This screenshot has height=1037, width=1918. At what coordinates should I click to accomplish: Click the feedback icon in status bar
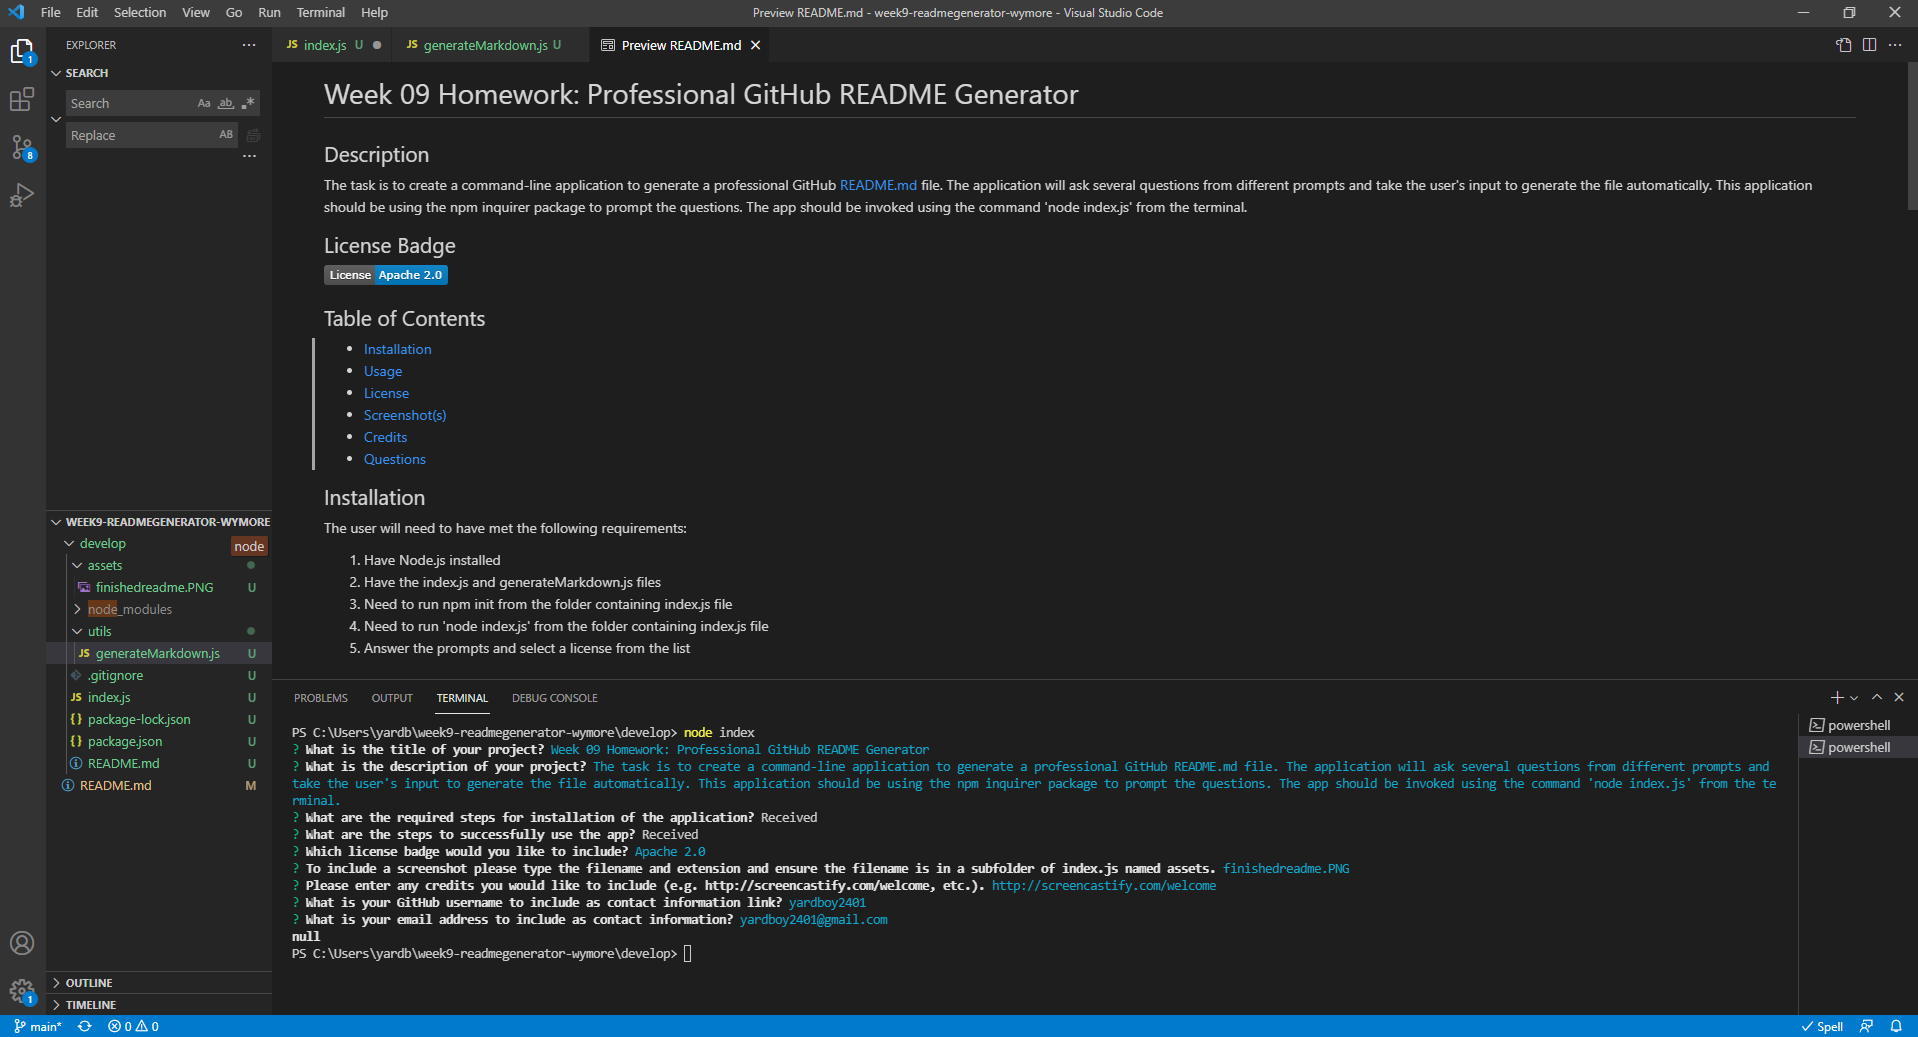pos(1866,1026)
